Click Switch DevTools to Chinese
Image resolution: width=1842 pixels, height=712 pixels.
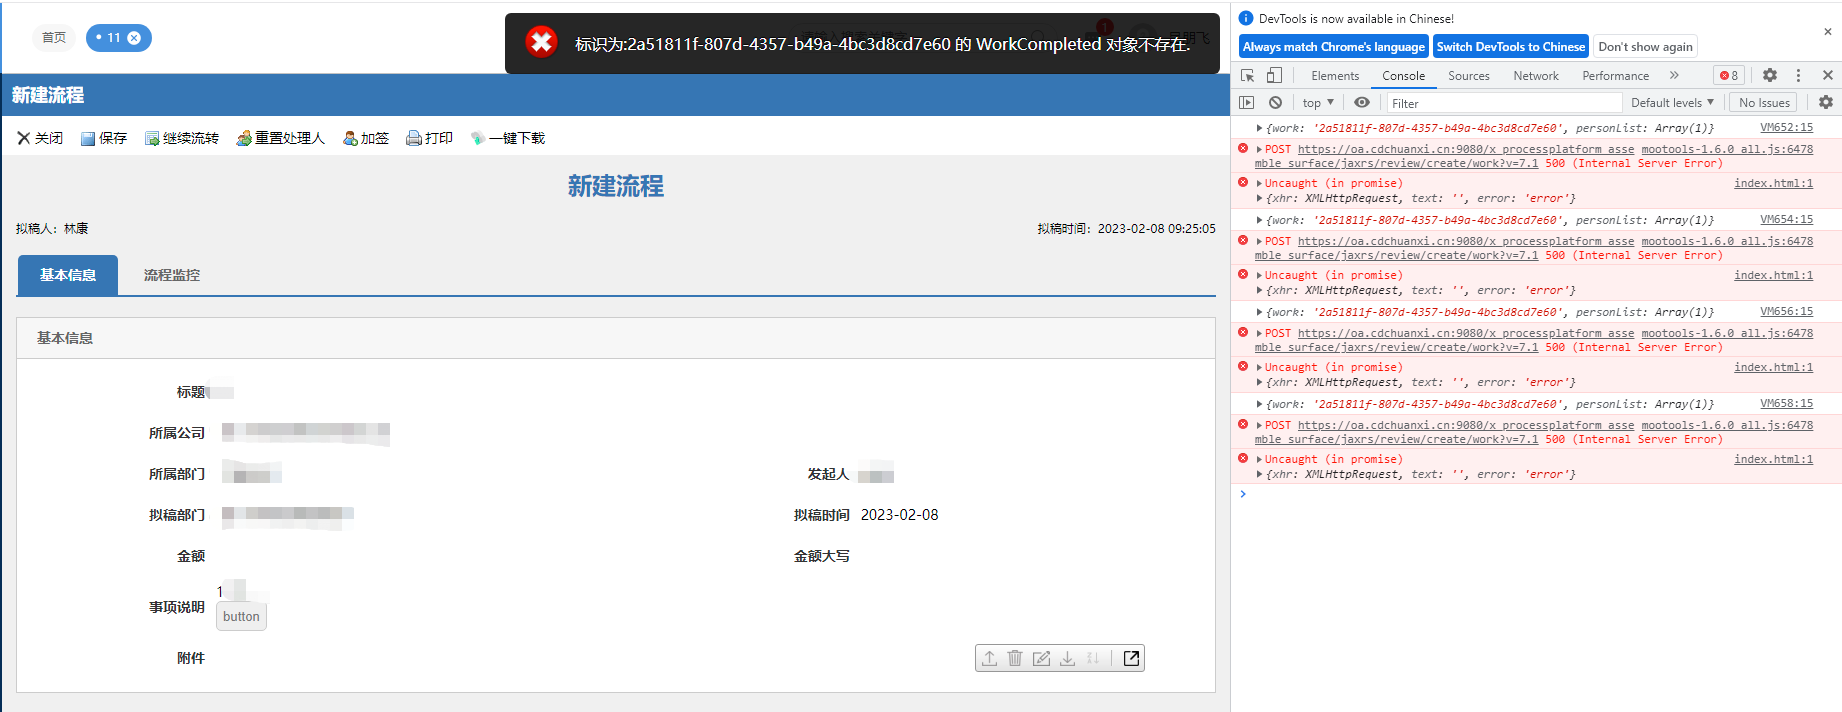click(x=1510, y=46)
